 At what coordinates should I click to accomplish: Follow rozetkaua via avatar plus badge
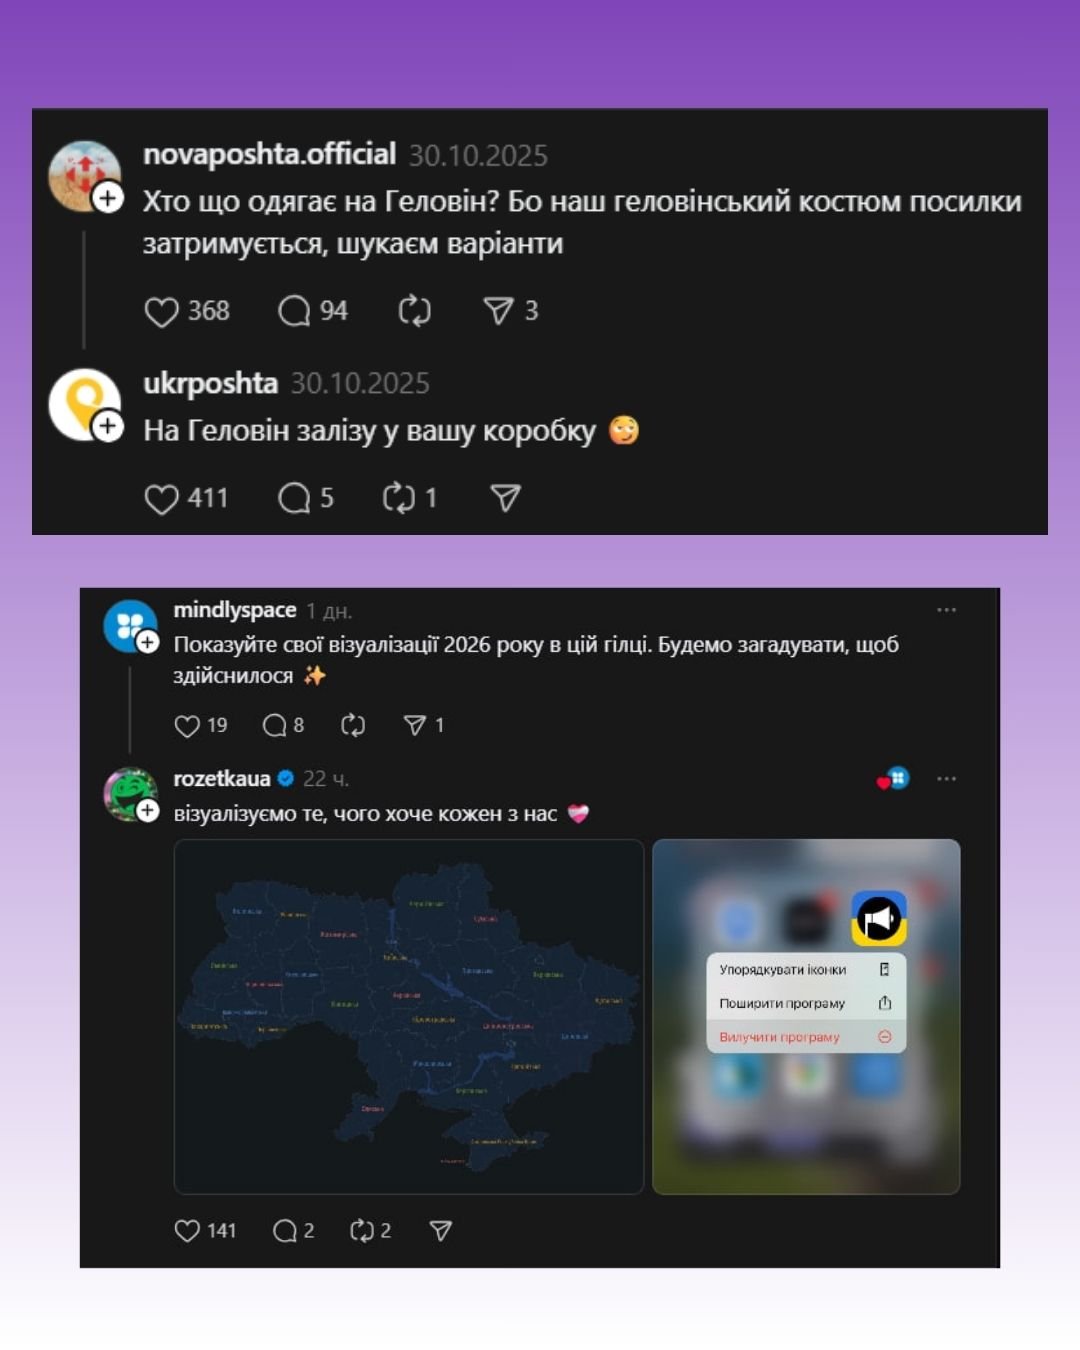click(x=148, y=811)
